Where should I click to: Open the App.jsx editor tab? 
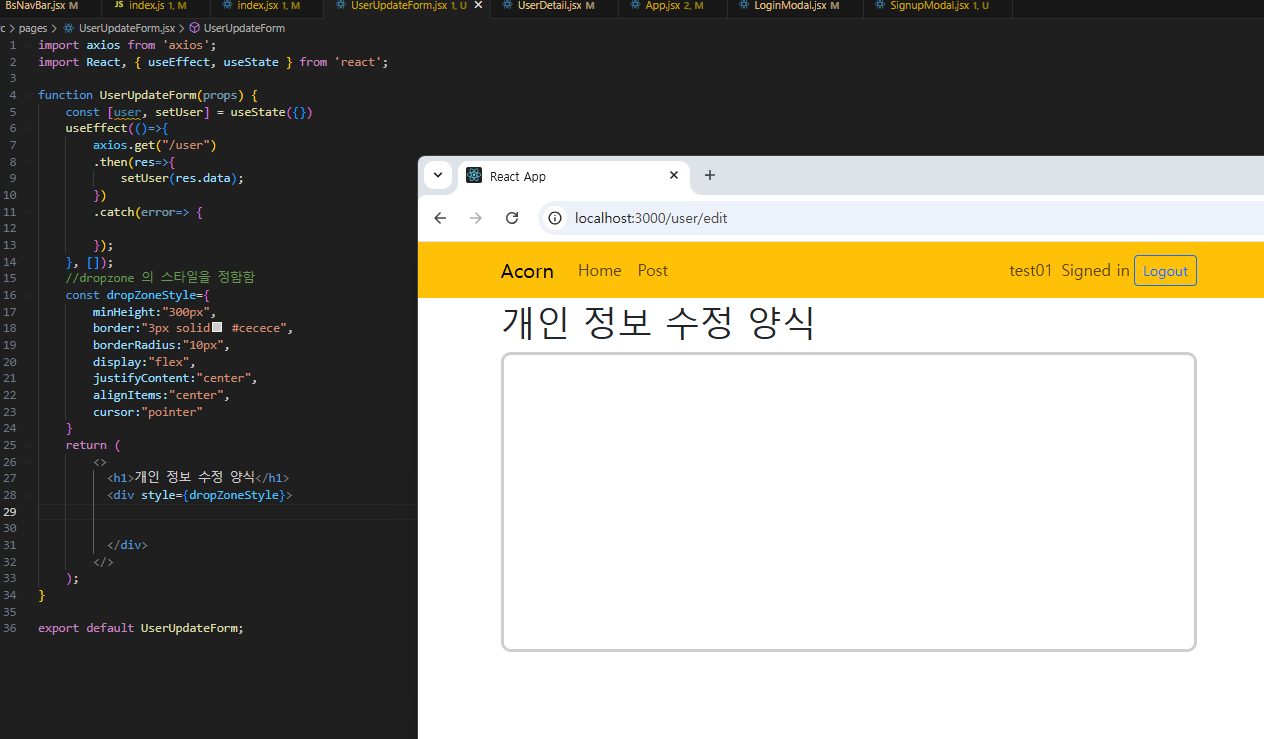click(673, 6)
